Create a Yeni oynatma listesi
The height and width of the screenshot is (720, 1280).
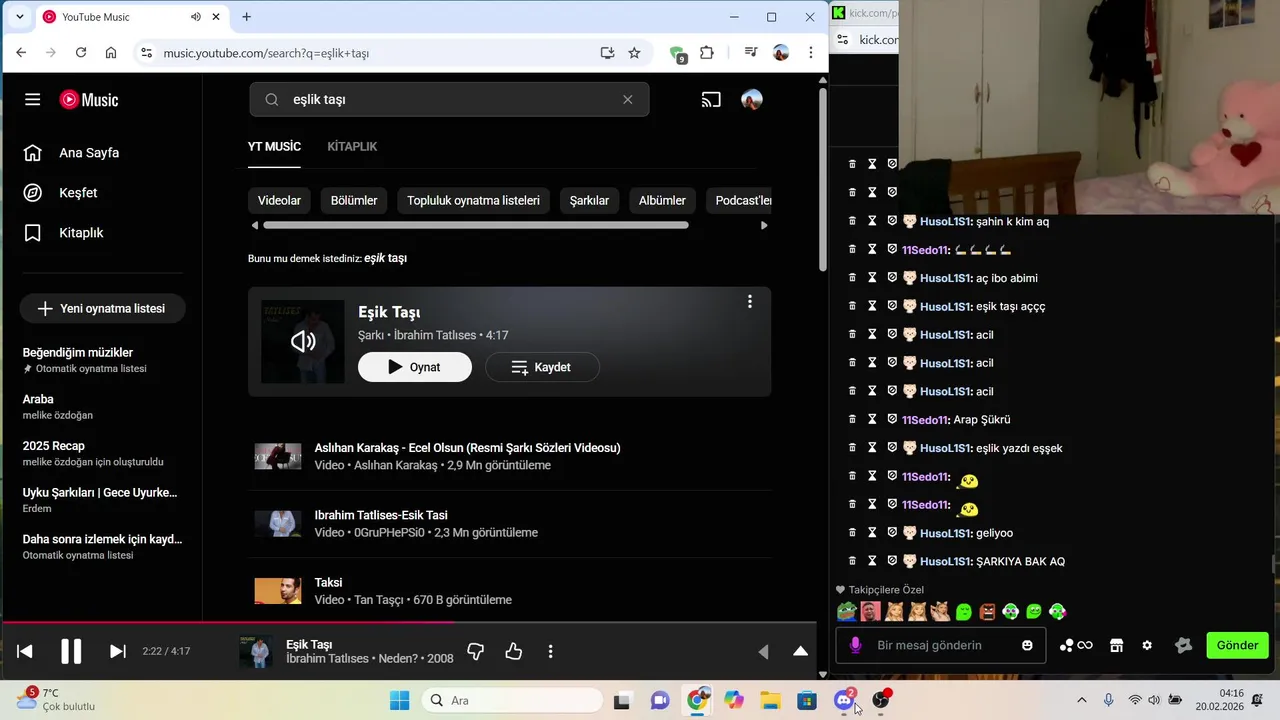[102, 309]
